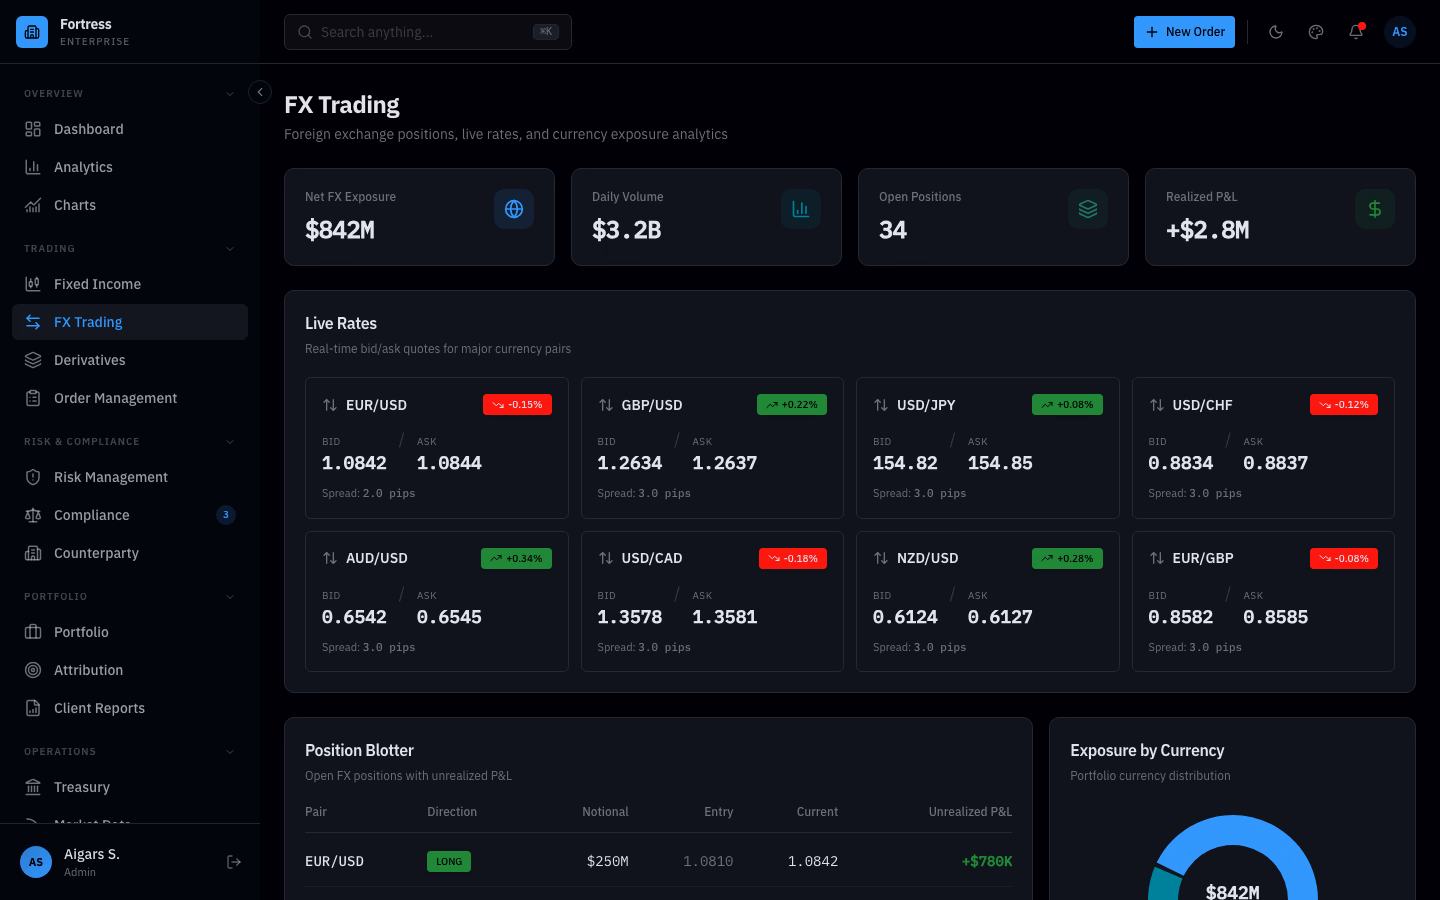Click the USD/JPY swap arrows icon
Viewport: 1440px width, 900px height.
tap(881, 405)
